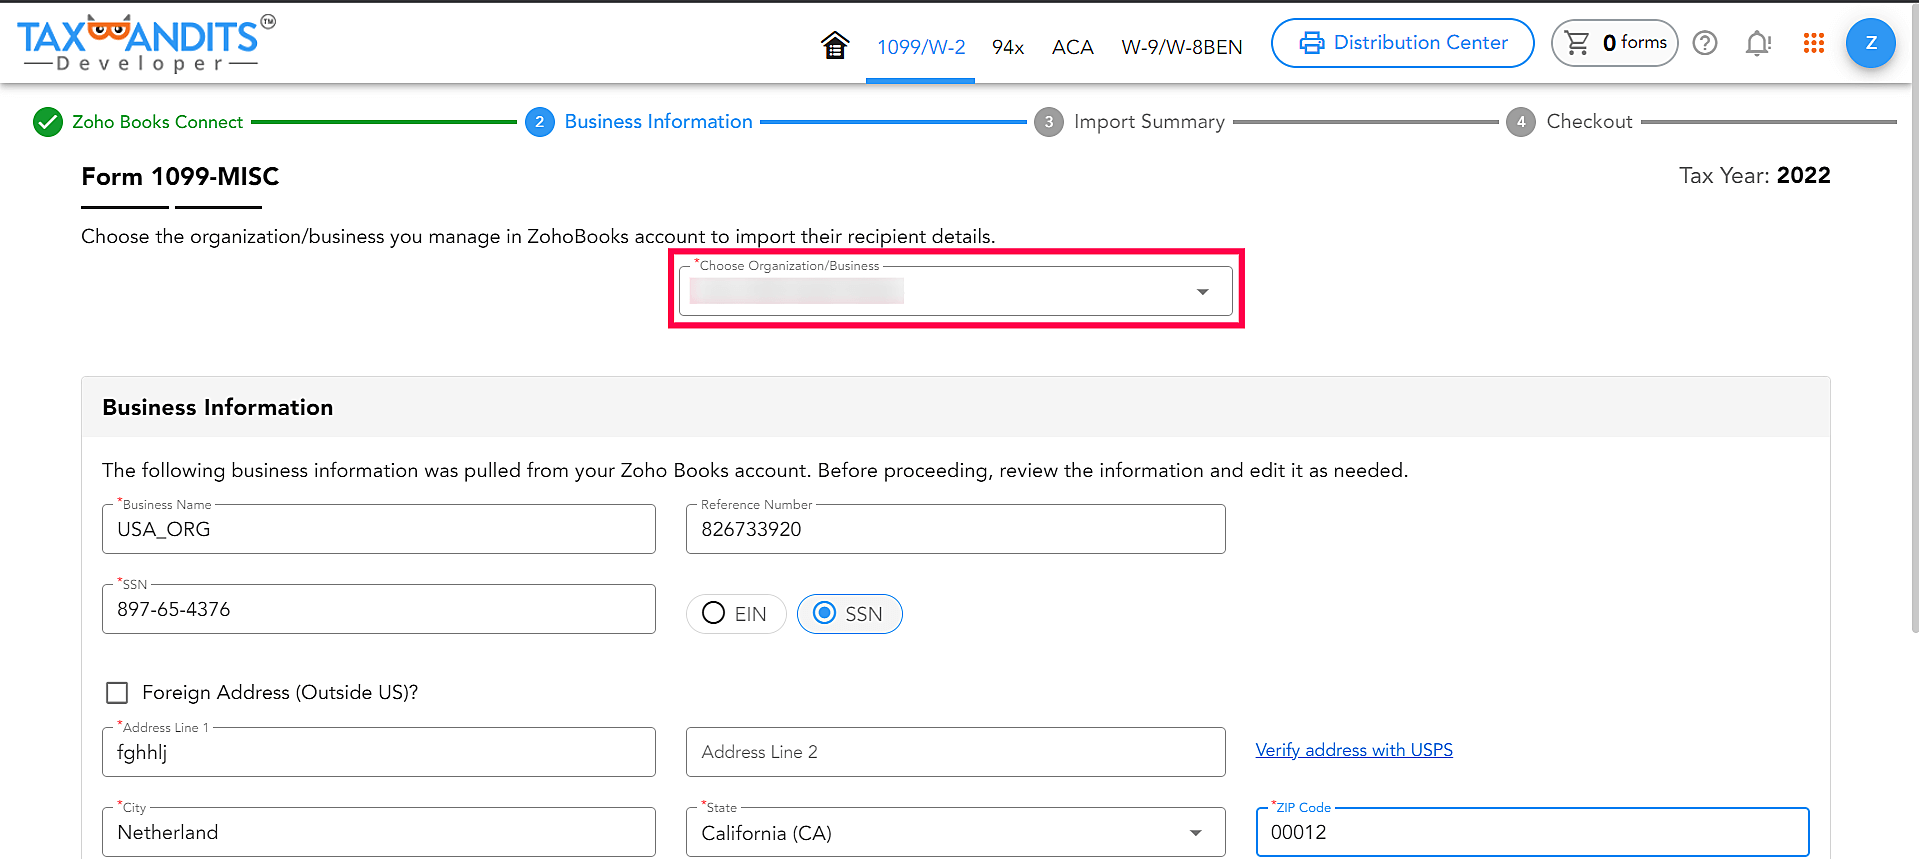This screenshot has width=1919, height=859.
Task: Click the green Zoho Books Connect checkmark
Action: pyautogui.click(x=48, y=122)
